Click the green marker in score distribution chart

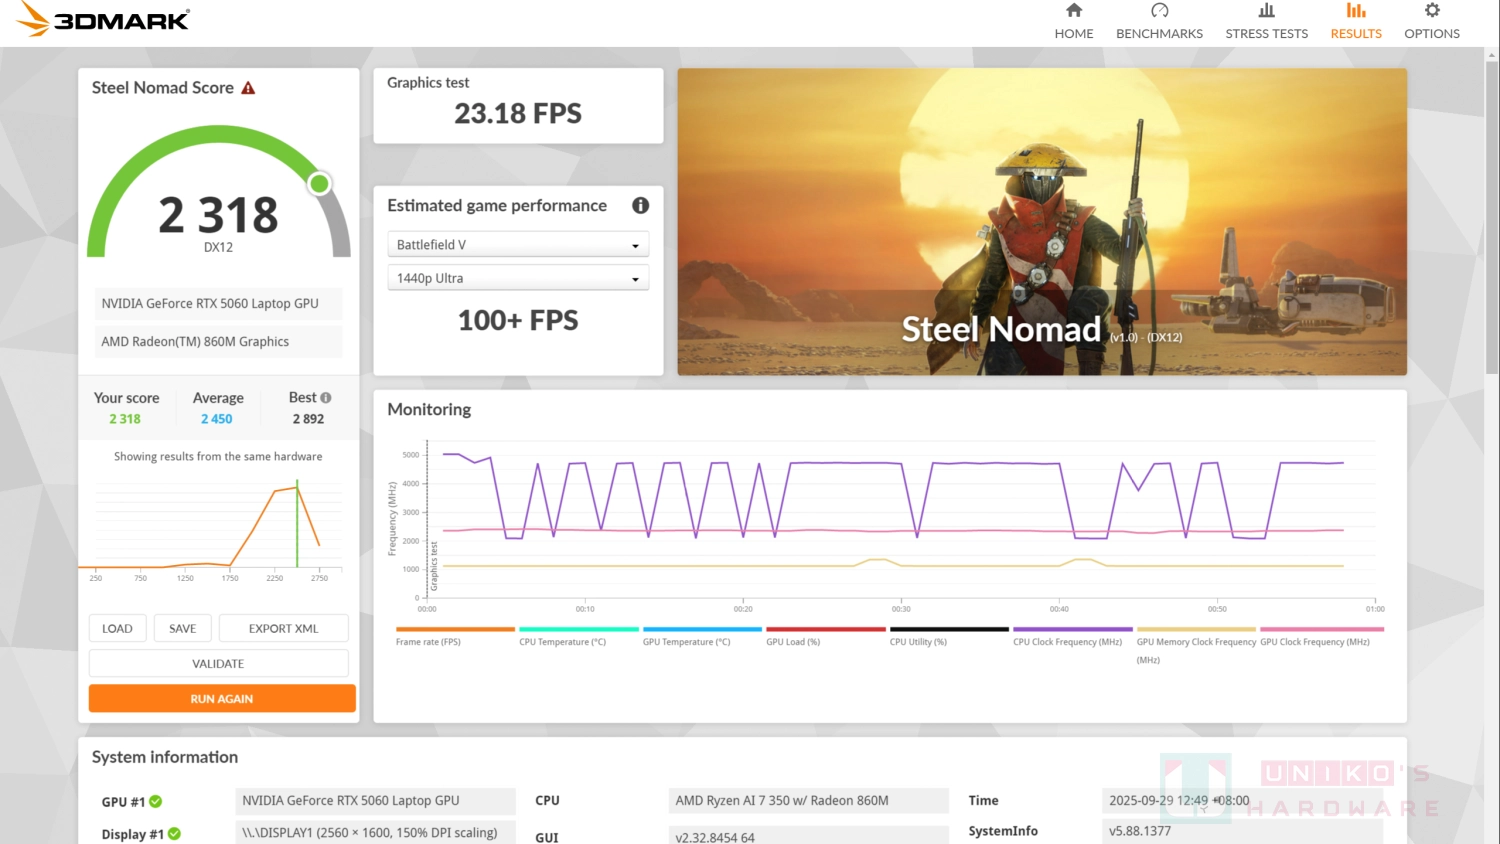[297, 523]
